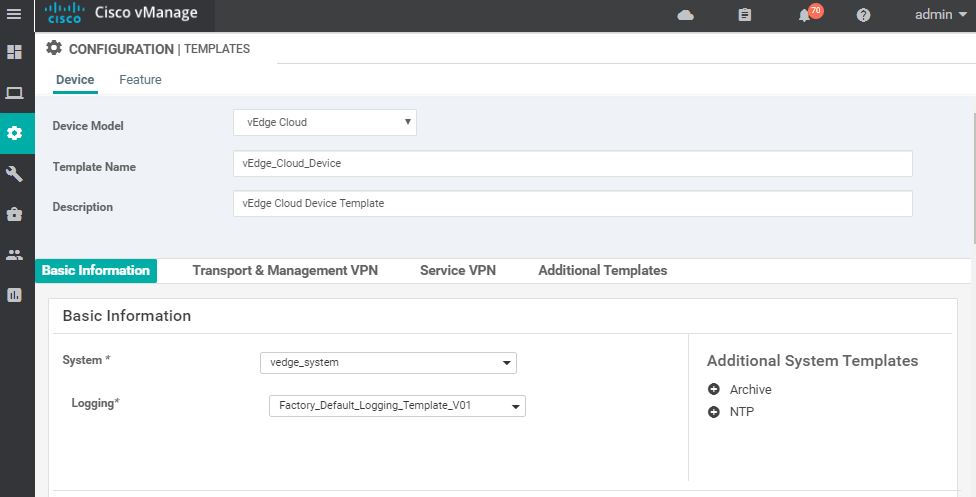Add the NTP system template
This screenshot has height=497, width=976.
tap(714, 412)
